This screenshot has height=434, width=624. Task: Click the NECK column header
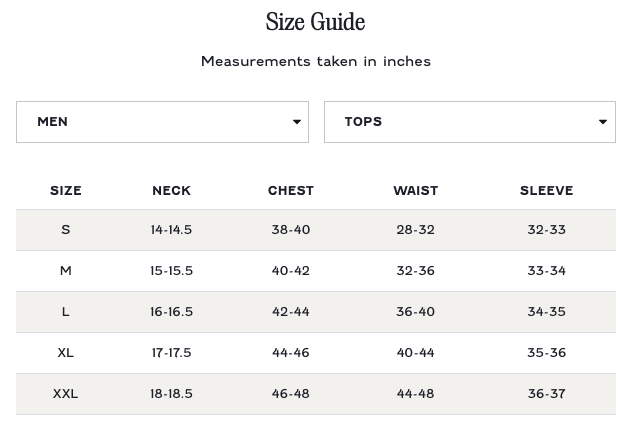point(171,190)
